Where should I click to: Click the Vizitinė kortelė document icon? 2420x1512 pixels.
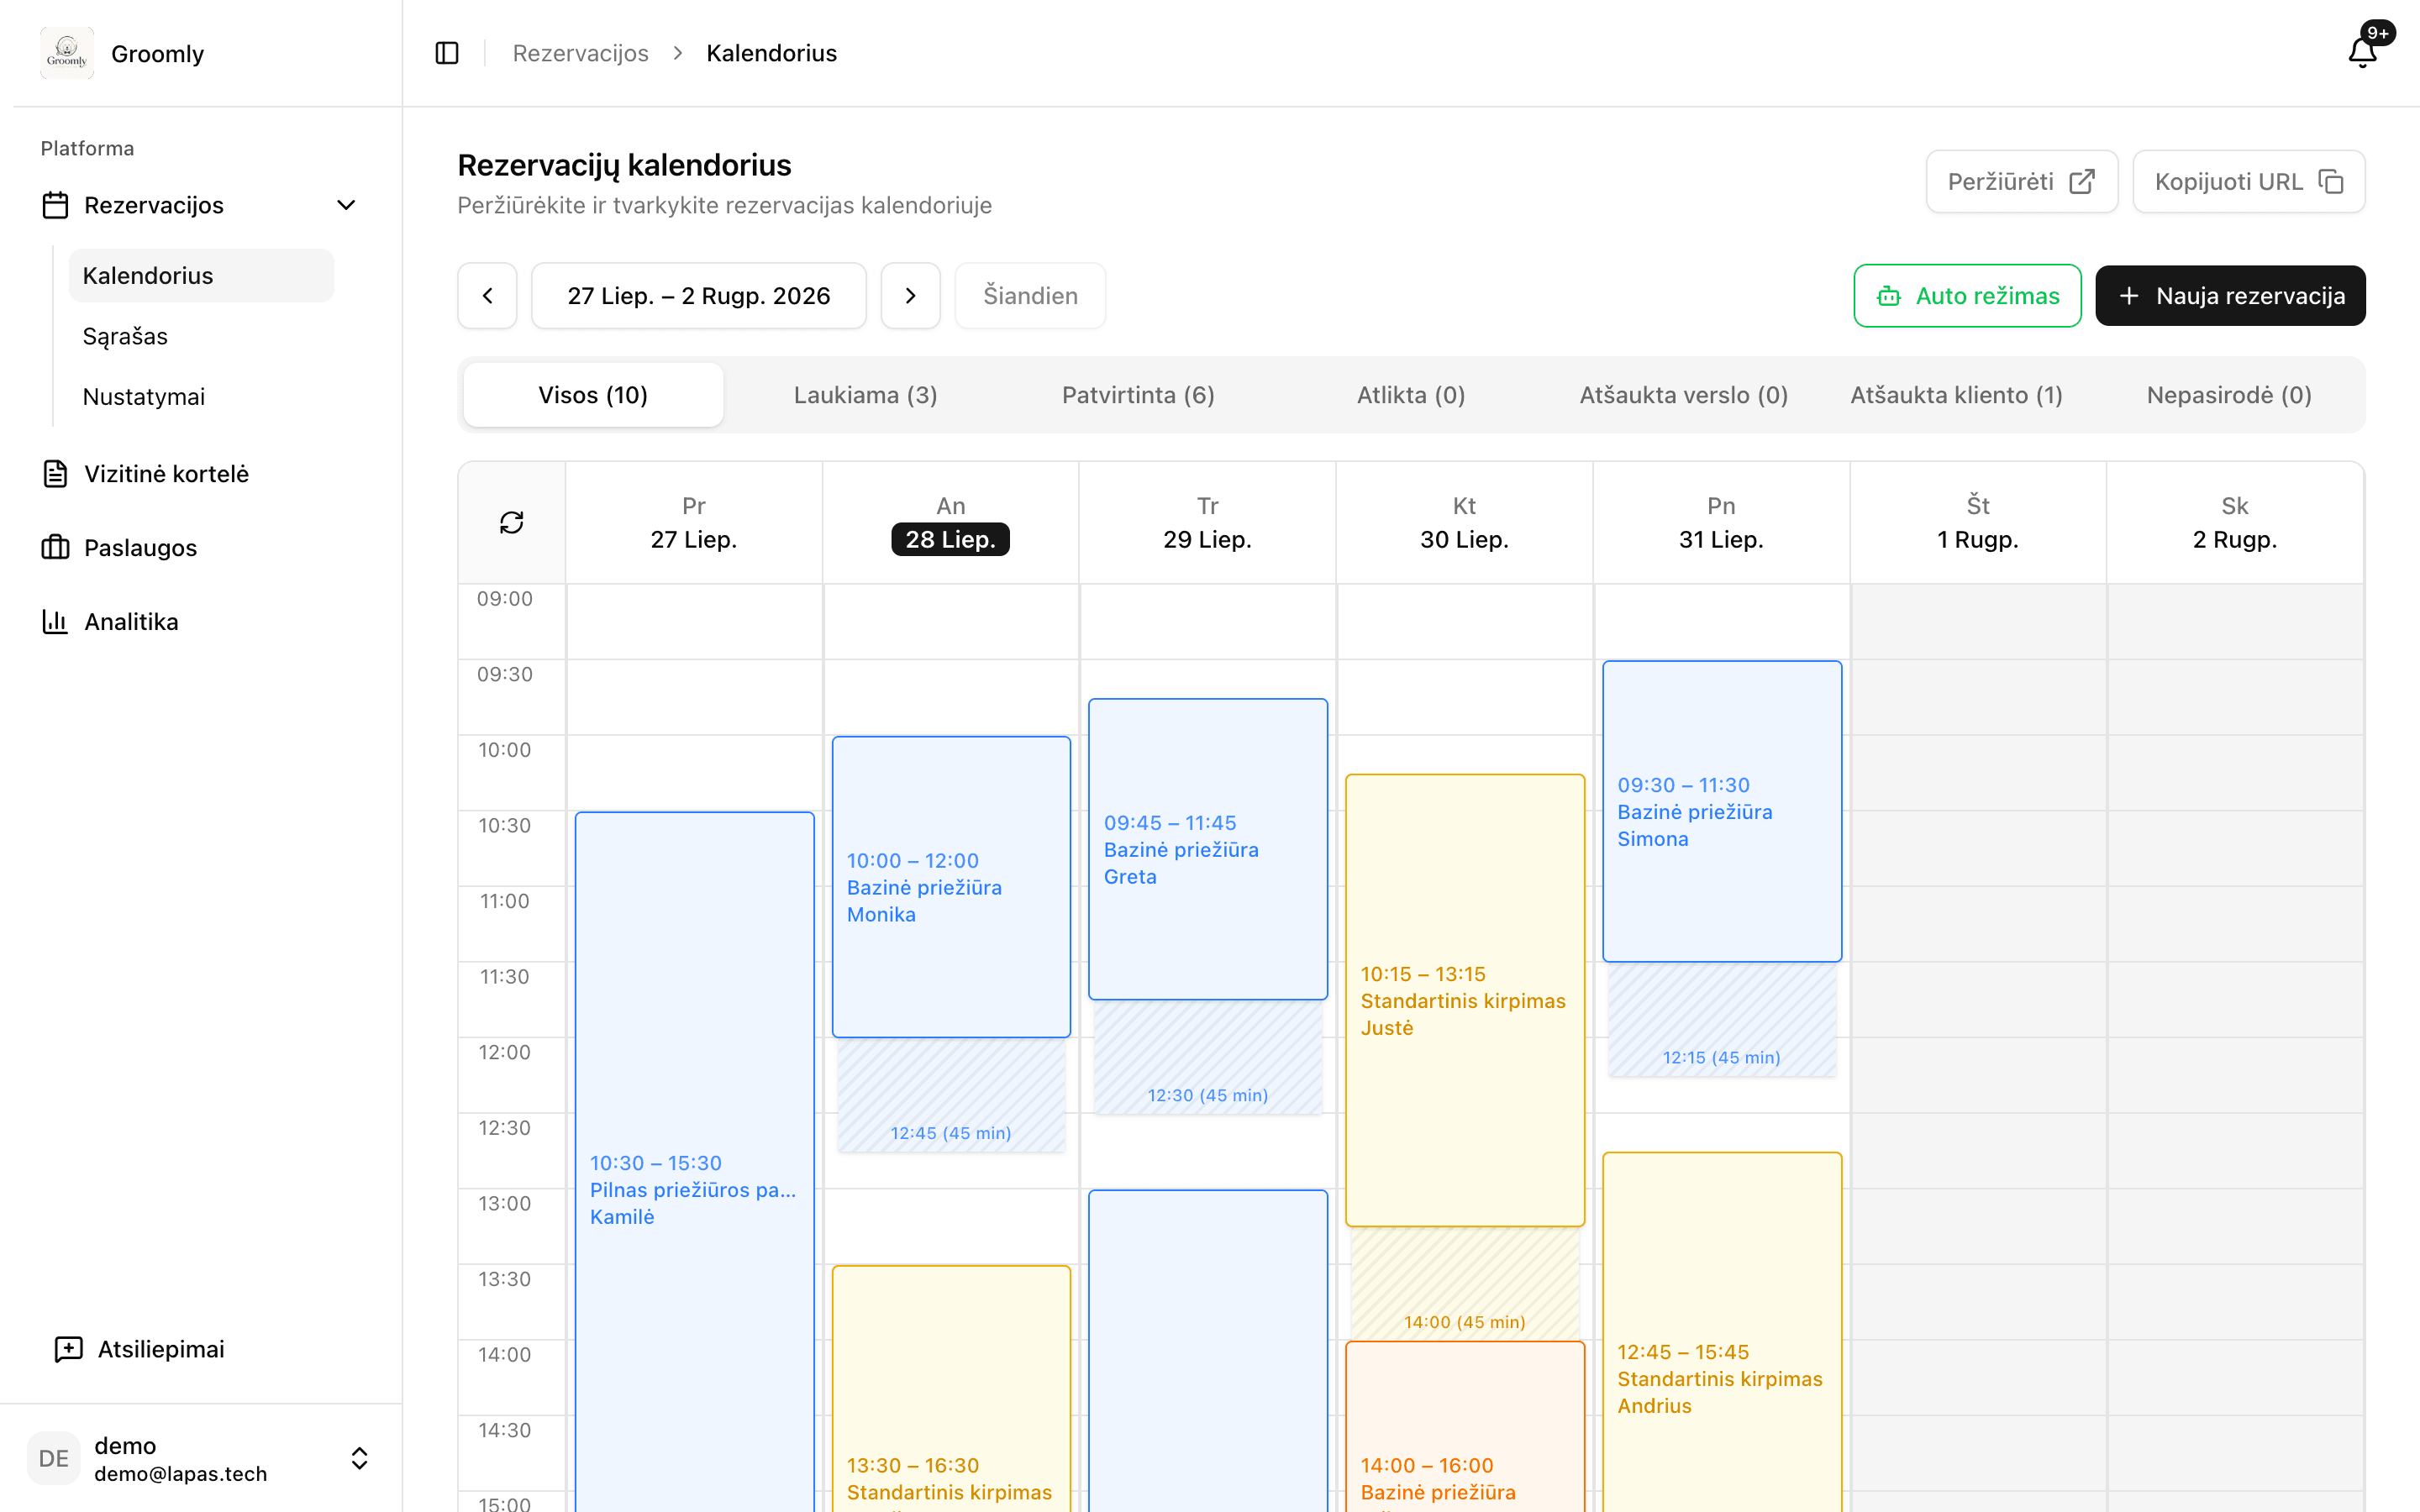point(55,474)
